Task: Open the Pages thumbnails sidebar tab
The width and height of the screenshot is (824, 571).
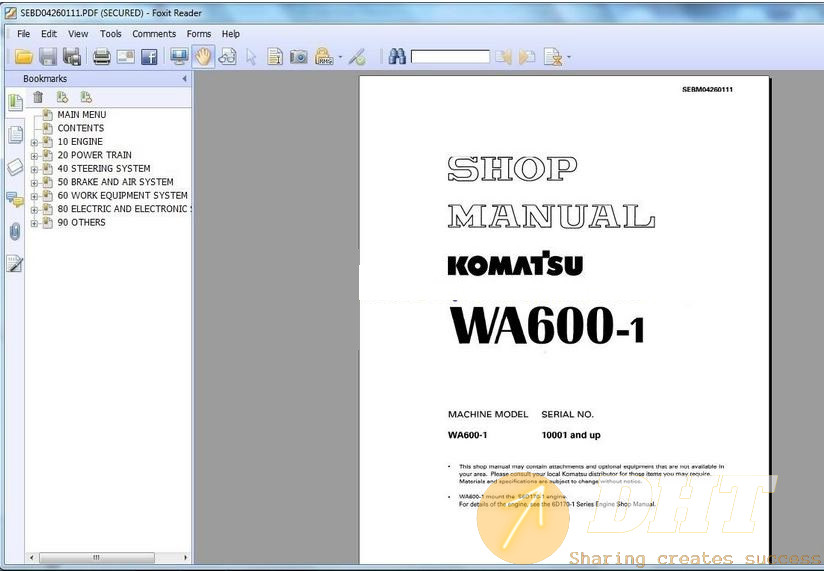Action: point(15,135)
